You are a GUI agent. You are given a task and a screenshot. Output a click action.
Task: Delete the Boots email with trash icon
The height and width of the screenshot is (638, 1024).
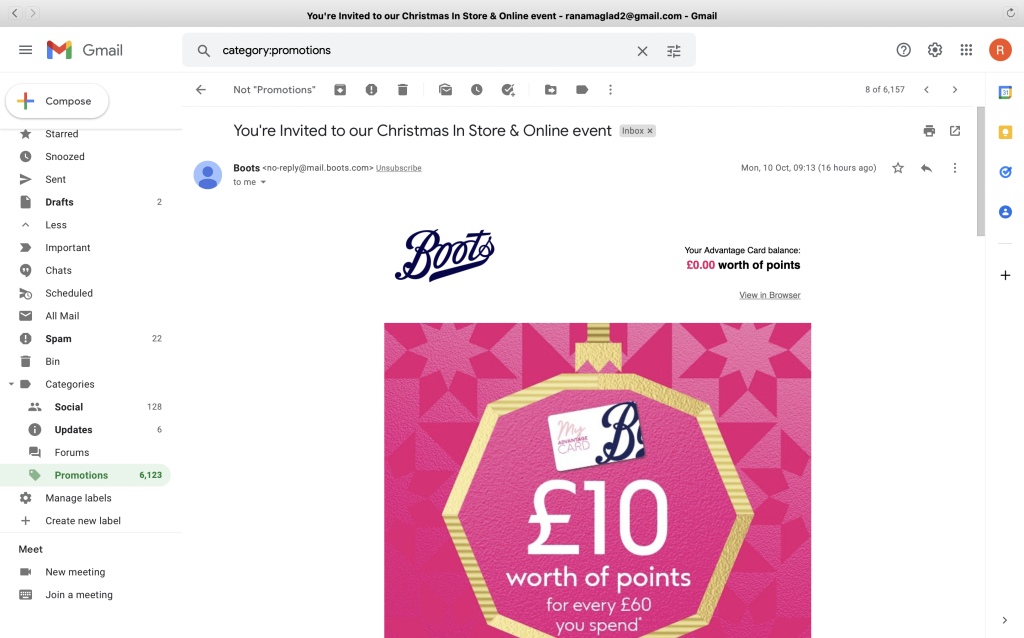point(403,90)
